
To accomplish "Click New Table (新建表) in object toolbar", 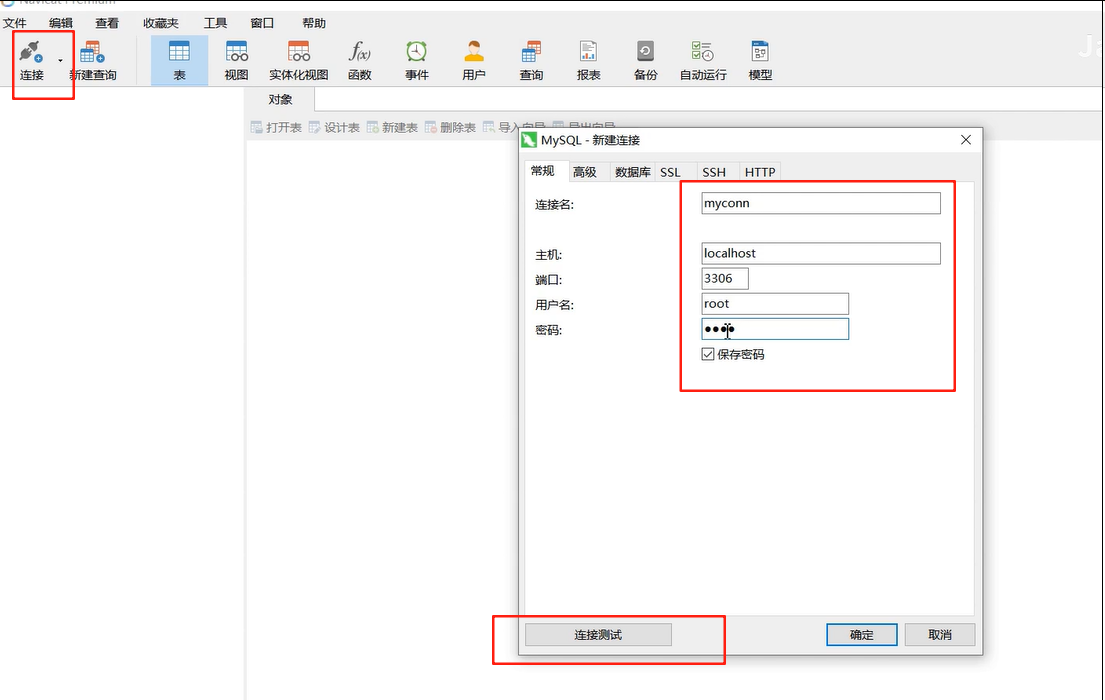I will pos(392,128).
